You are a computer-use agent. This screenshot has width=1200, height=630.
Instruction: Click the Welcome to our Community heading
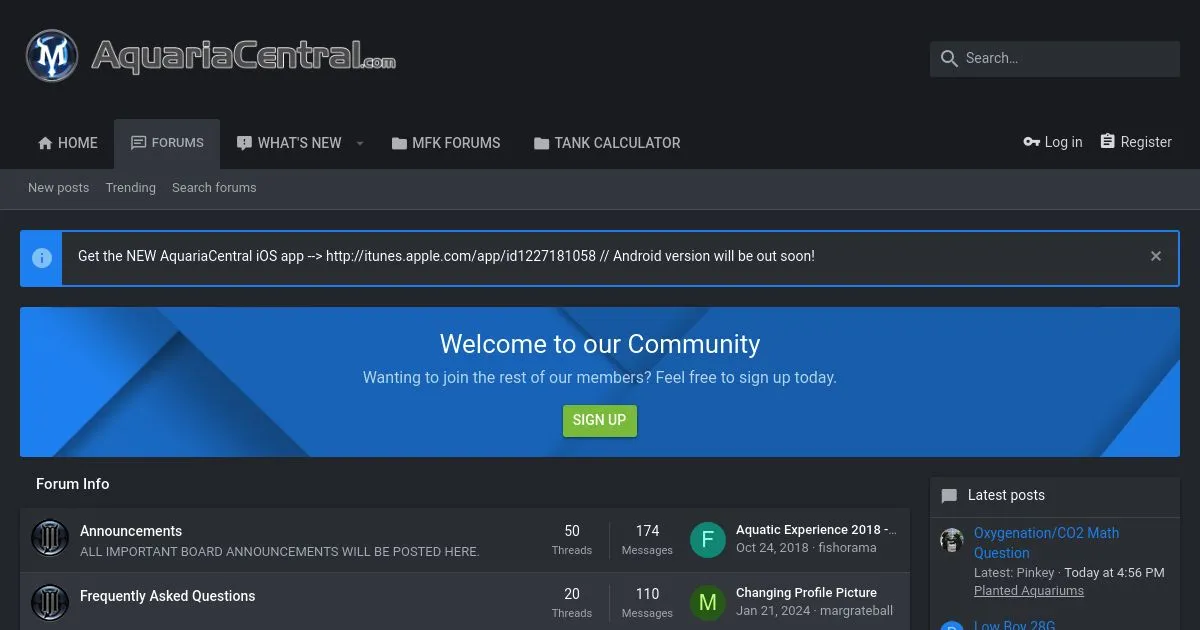click(600, 344)
